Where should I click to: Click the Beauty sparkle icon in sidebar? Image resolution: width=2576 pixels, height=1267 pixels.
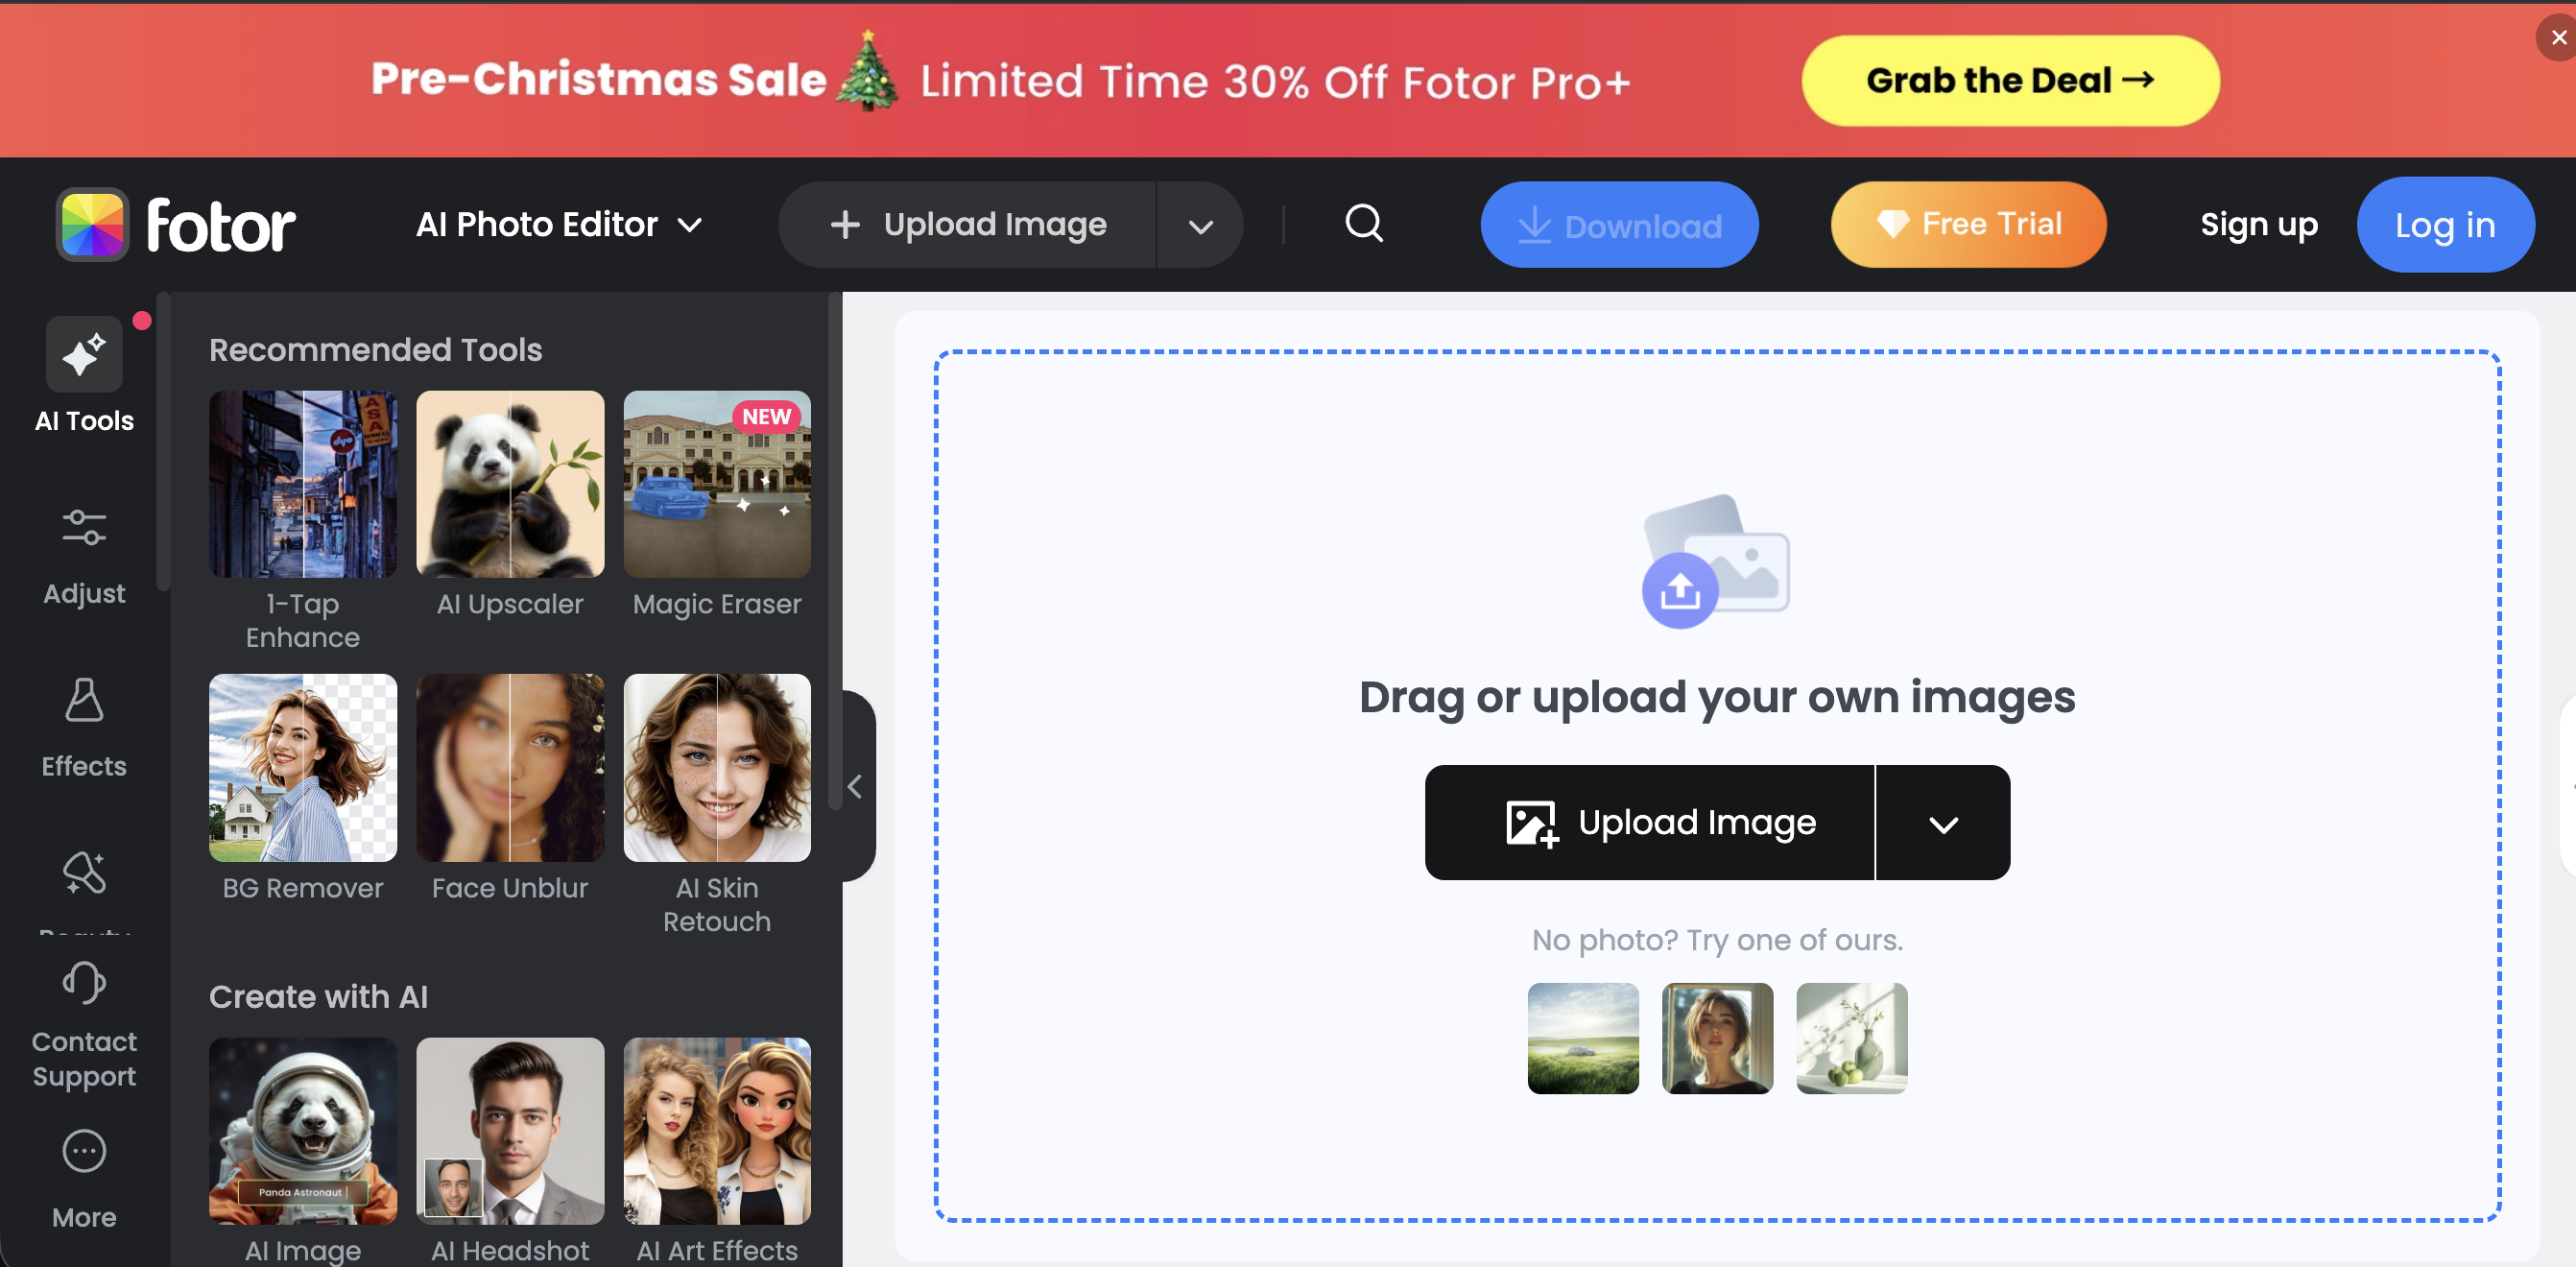coord(84,873)
